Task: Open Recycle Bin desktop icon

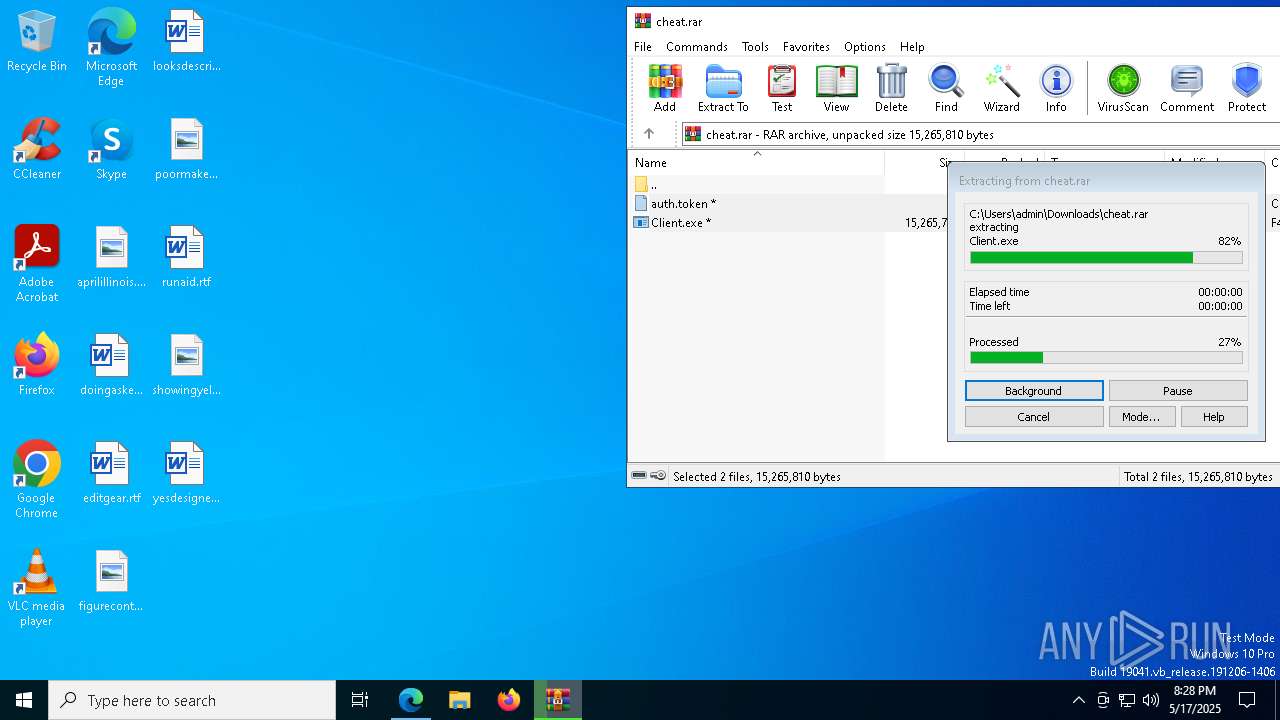Action: click(x=37, y=42)
